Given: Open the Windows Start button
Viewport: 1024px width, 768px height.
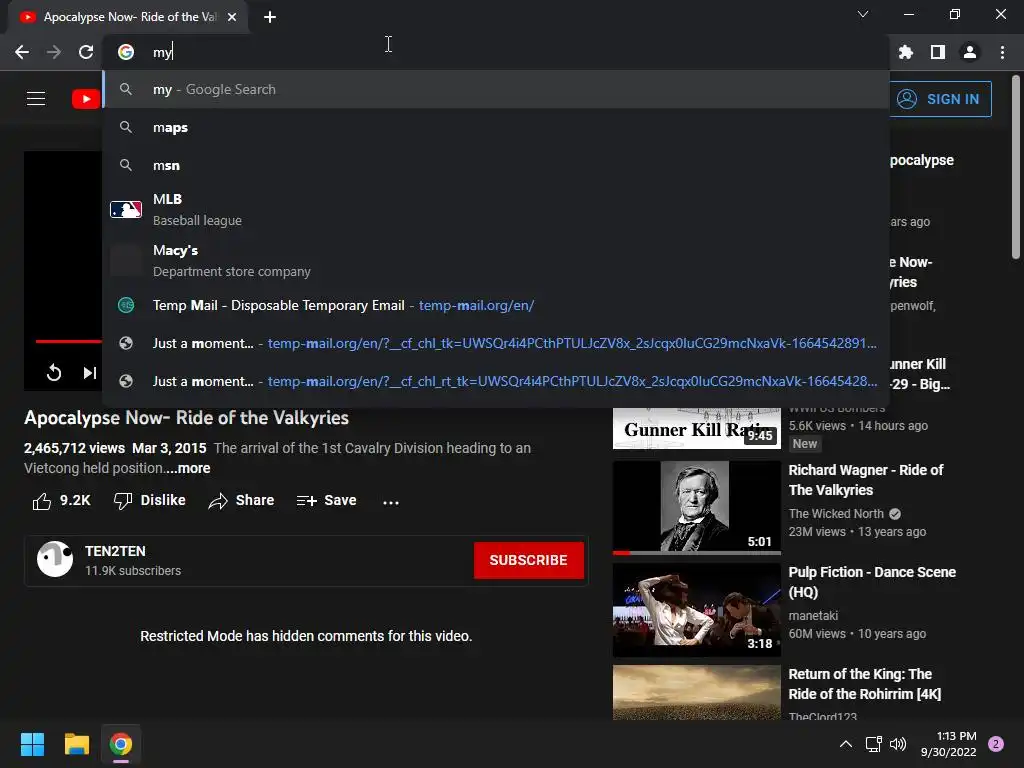Looking at the screenshot, I should pyautogui.click(x=32, y=744).
